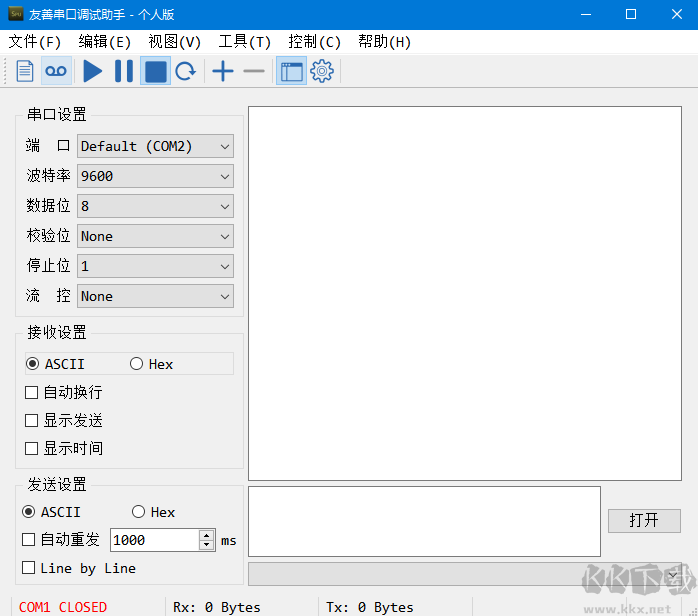Image resolution: width=698 pixels, height=616 pixels.
Task: Enable the 自动换行 checkbox
Action: (64, 393)
